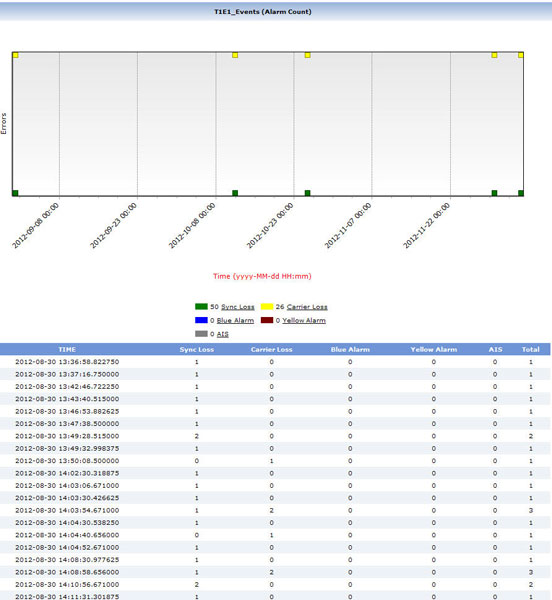Viewport: 552px width, 600px height.
Task: Select row 2012-08-30 14:08:58.656000
Action: point(275,572)
